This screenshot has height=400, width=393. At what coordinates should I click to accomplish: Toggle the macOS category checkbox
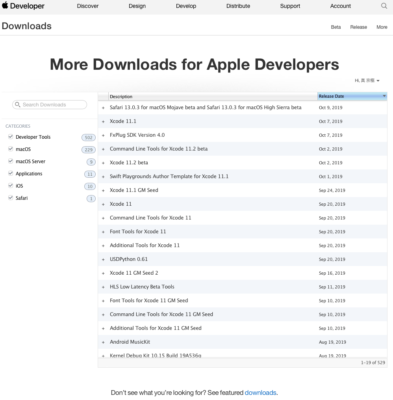click(x=10, y=149)
